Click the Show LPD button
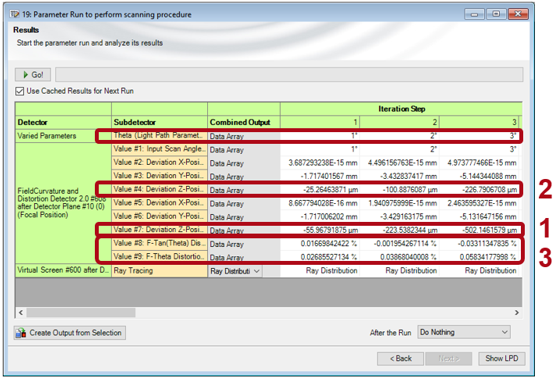This screenshot has width=553, height=381. (x=502, y=358)
